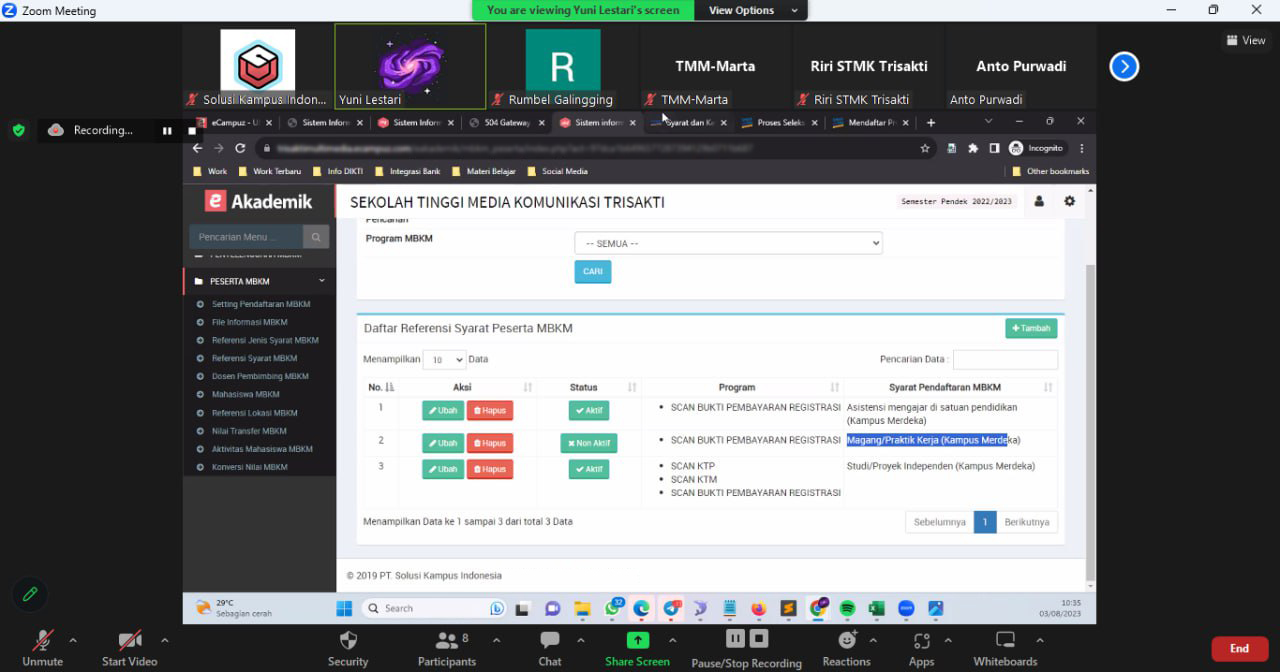Open Referensi Syarat MBKM in sidebar

(254, 358)
